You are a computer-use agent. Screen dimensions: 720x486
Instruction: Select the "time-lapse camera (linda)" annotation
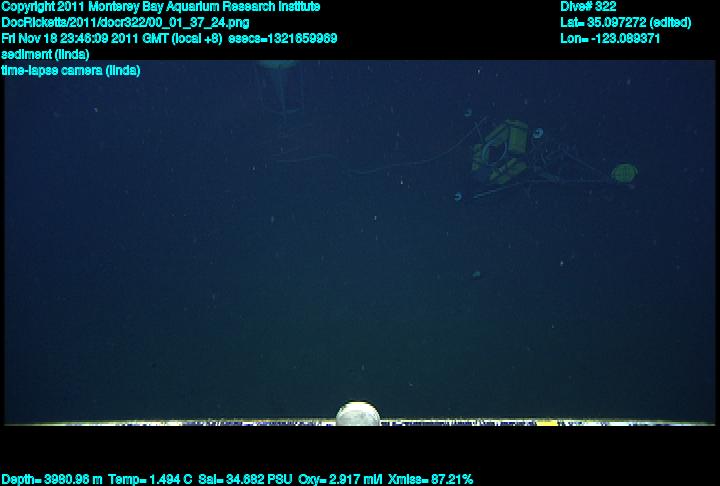coord(71,70)
